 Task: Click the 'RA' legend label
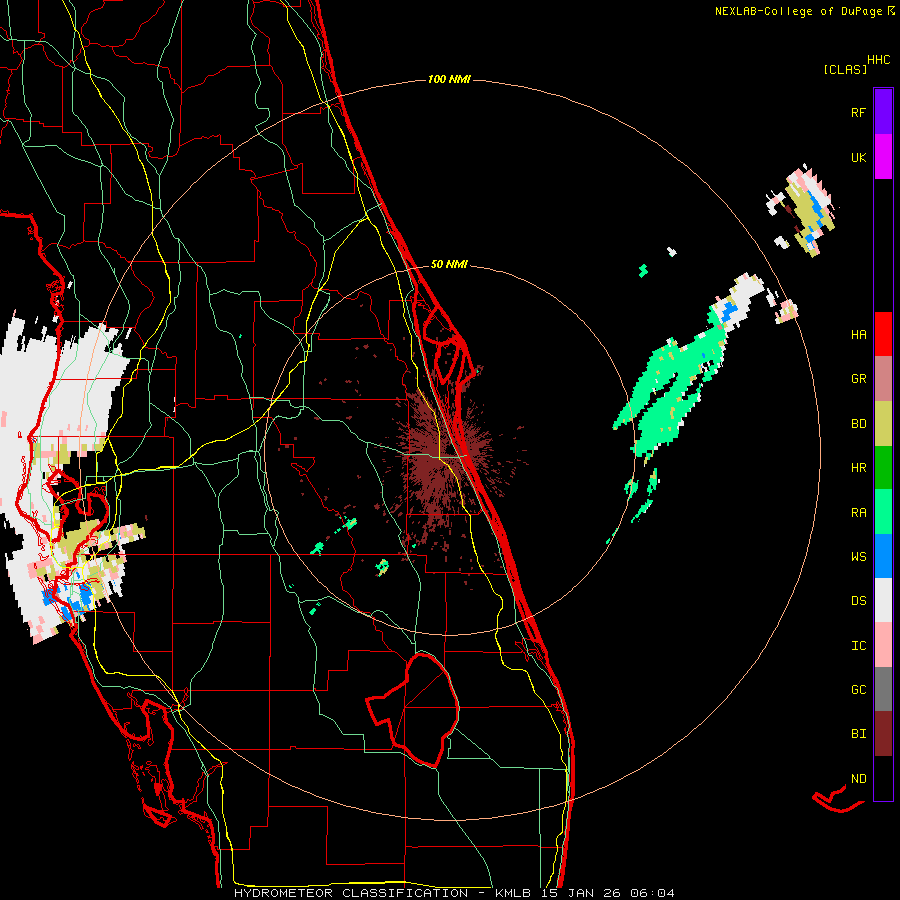(x=858, y=513)
